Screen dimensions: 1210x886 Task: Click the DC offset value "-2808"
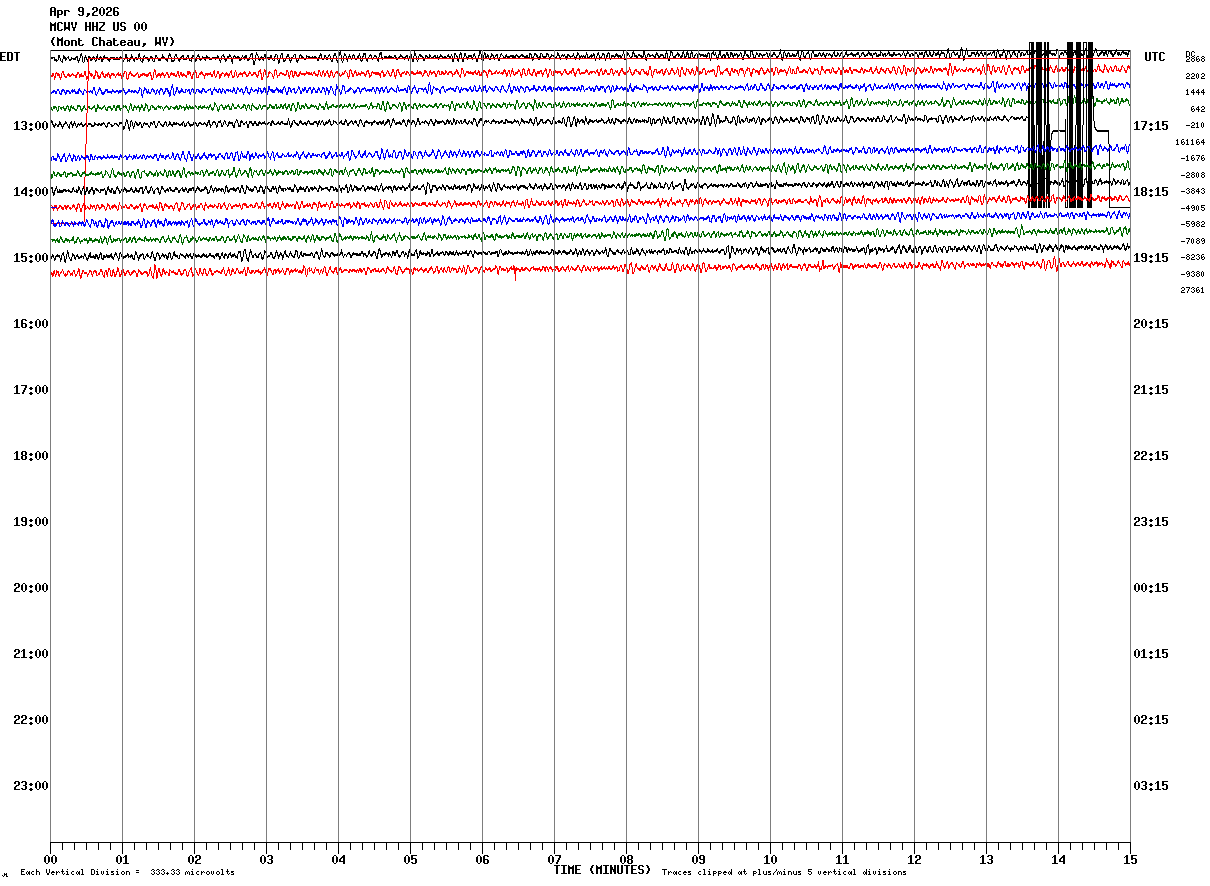click(1193, 175)
